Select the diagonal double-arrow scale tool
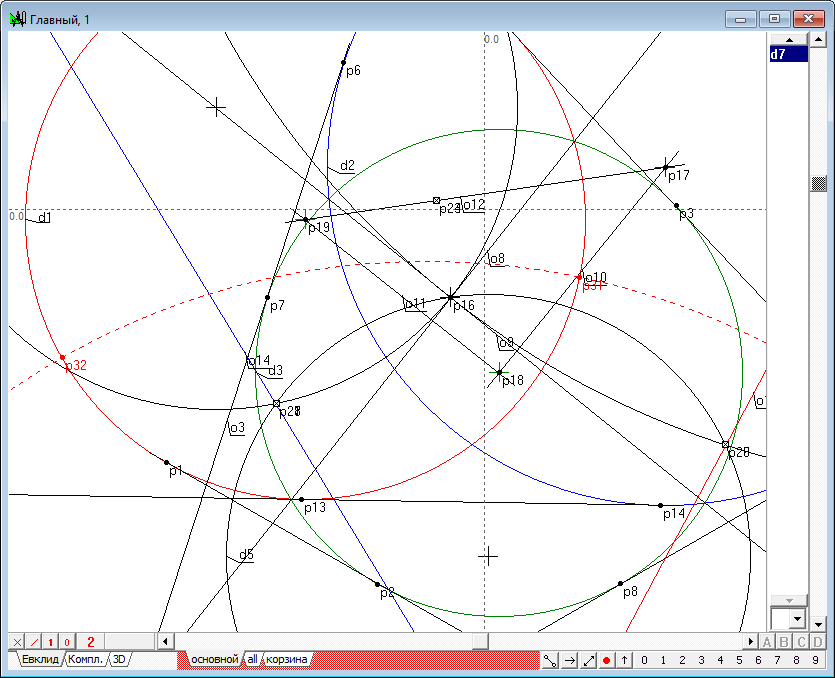This screenshot has width=835, height=678. tap(588, 660)
